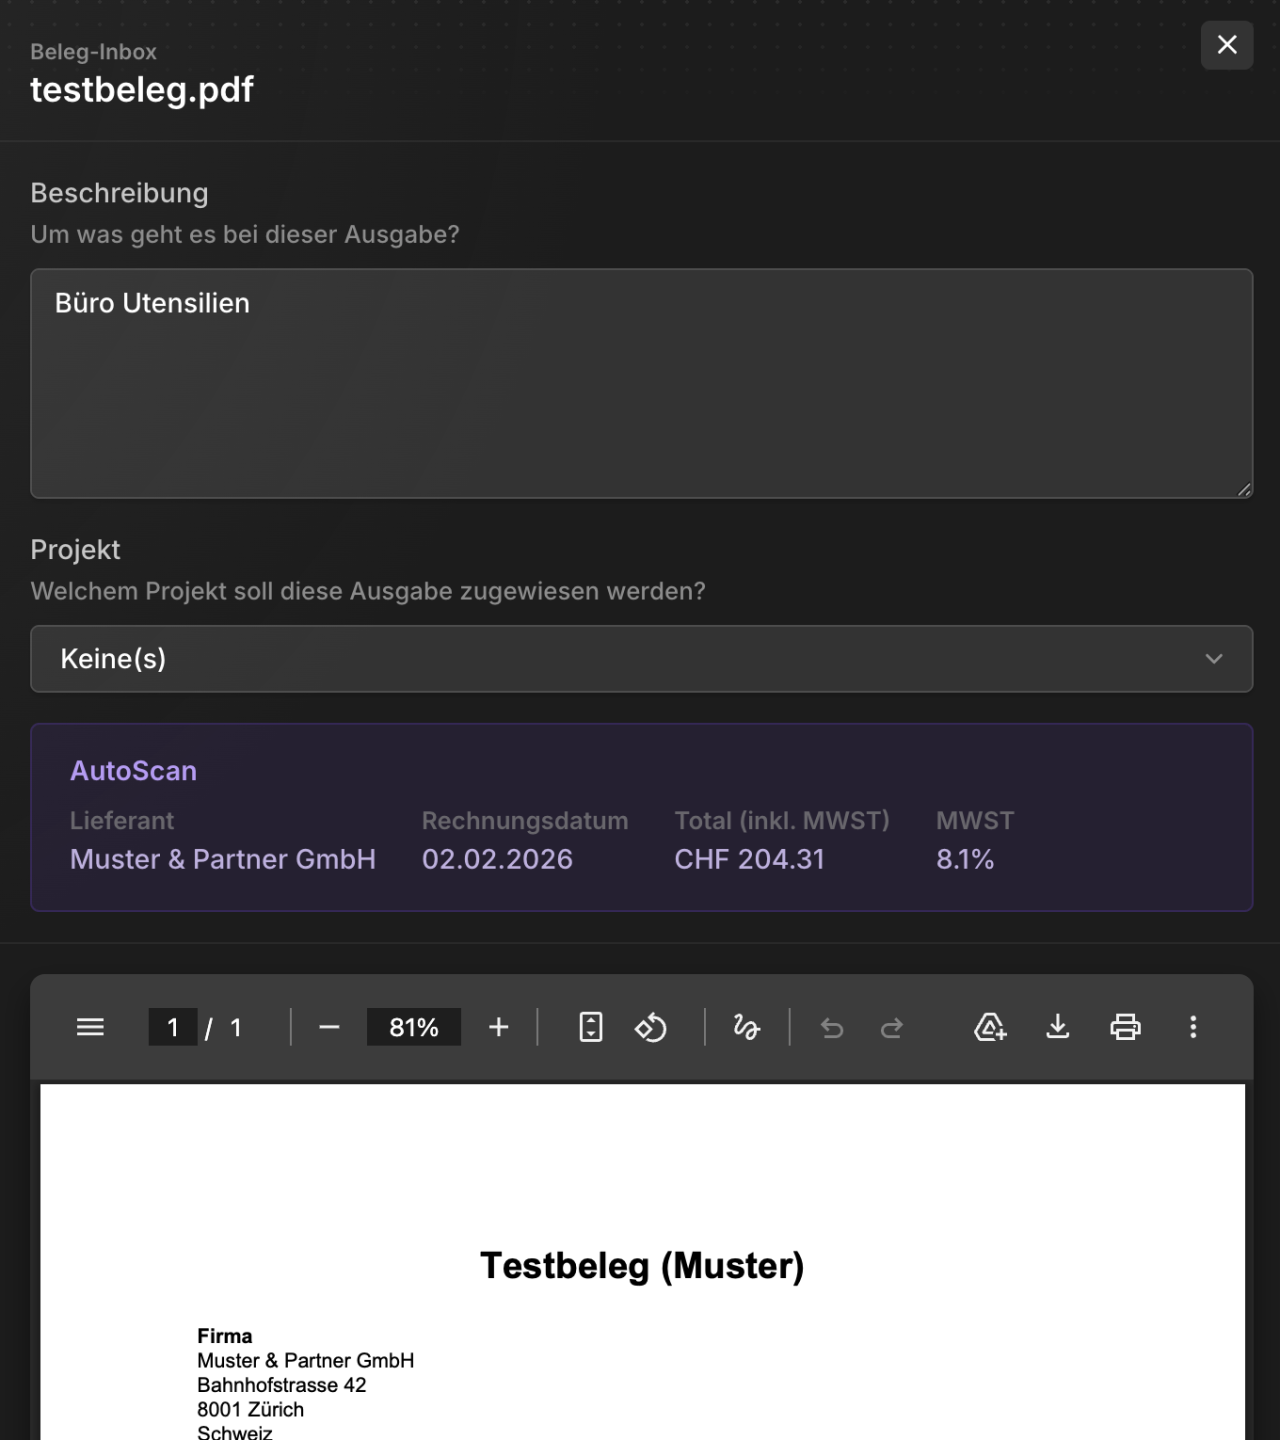The height and width of the screenshot is (1440, 1280).
Task: Click the AutoScan supplier Muster & Partner GmbH
Action: pos(223,859)
